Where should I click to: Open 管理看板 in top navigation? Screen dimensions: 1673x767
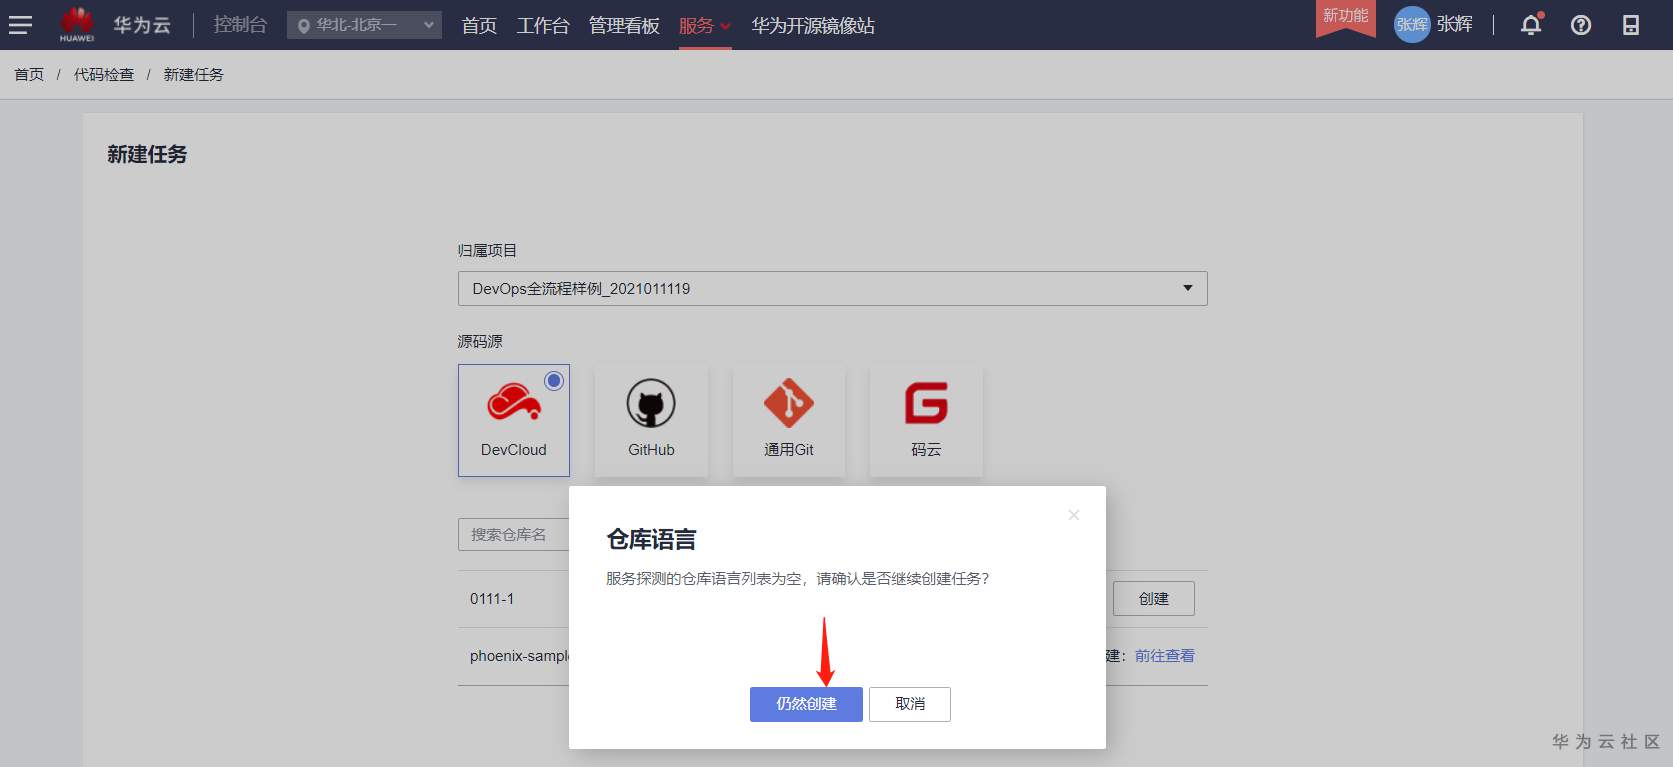click(x=624, y=25)
